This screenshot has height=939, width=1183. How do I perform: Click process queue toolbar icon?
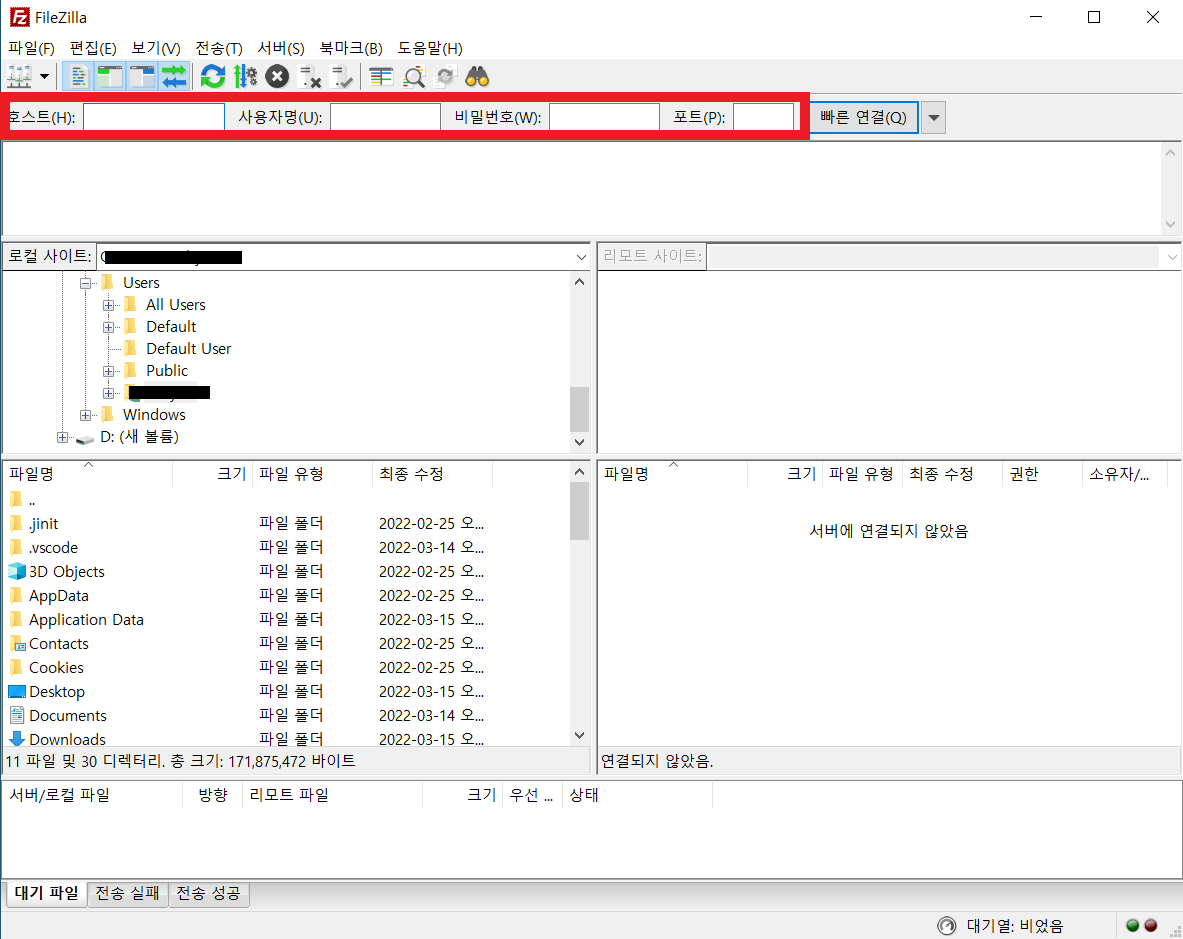pos(245,76)
